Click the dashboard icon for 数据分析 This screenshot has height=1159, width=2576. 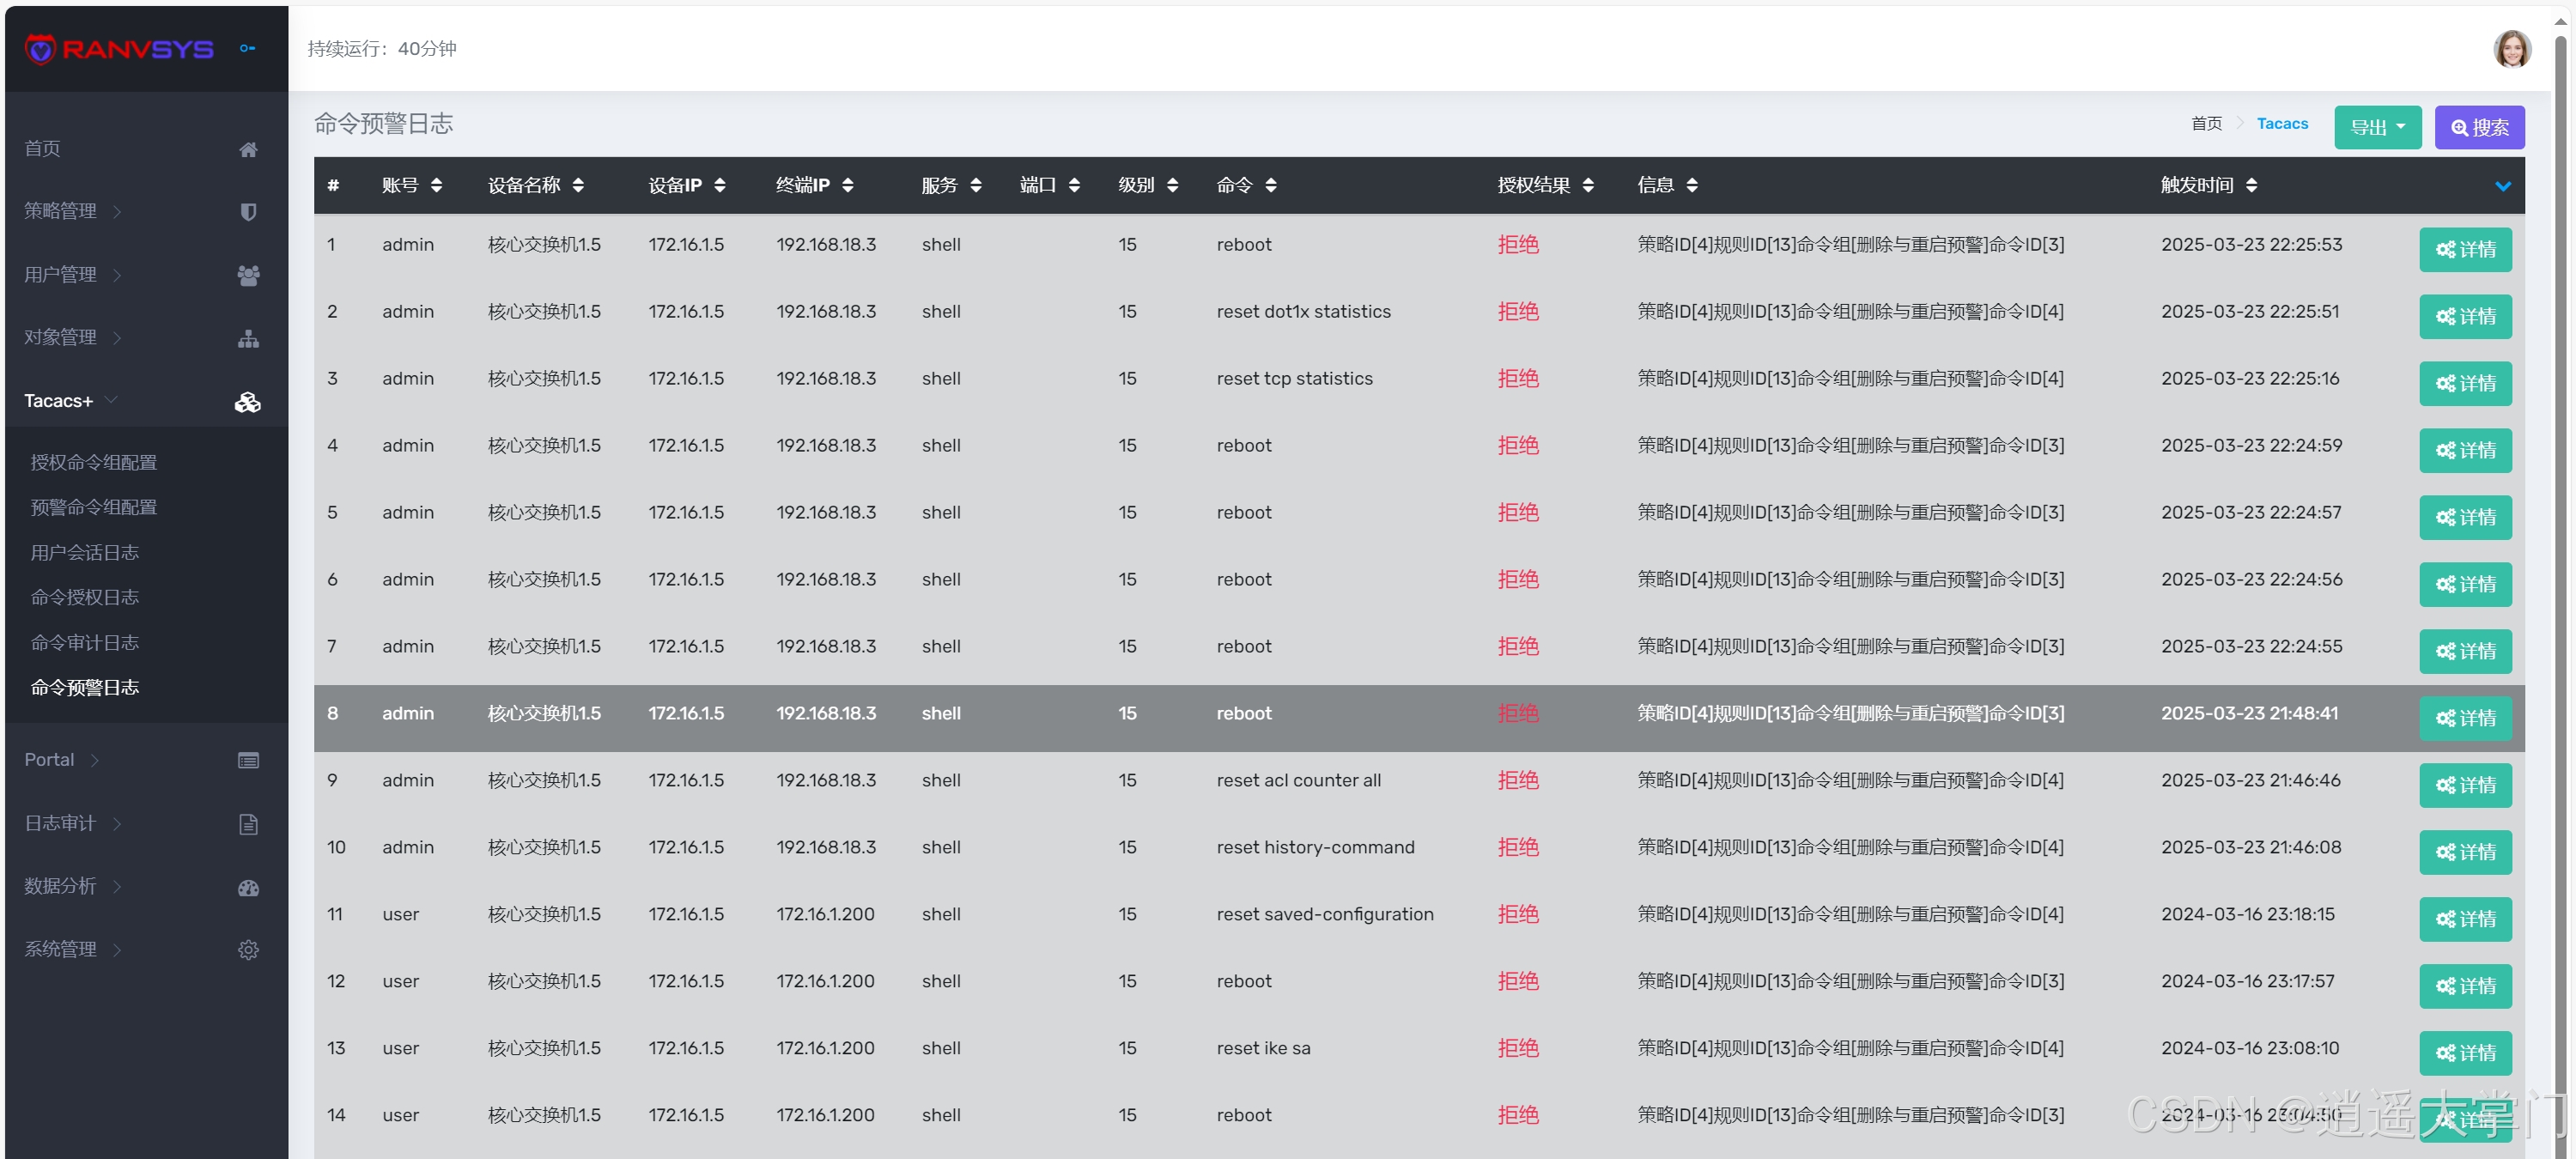click(248, 887)
